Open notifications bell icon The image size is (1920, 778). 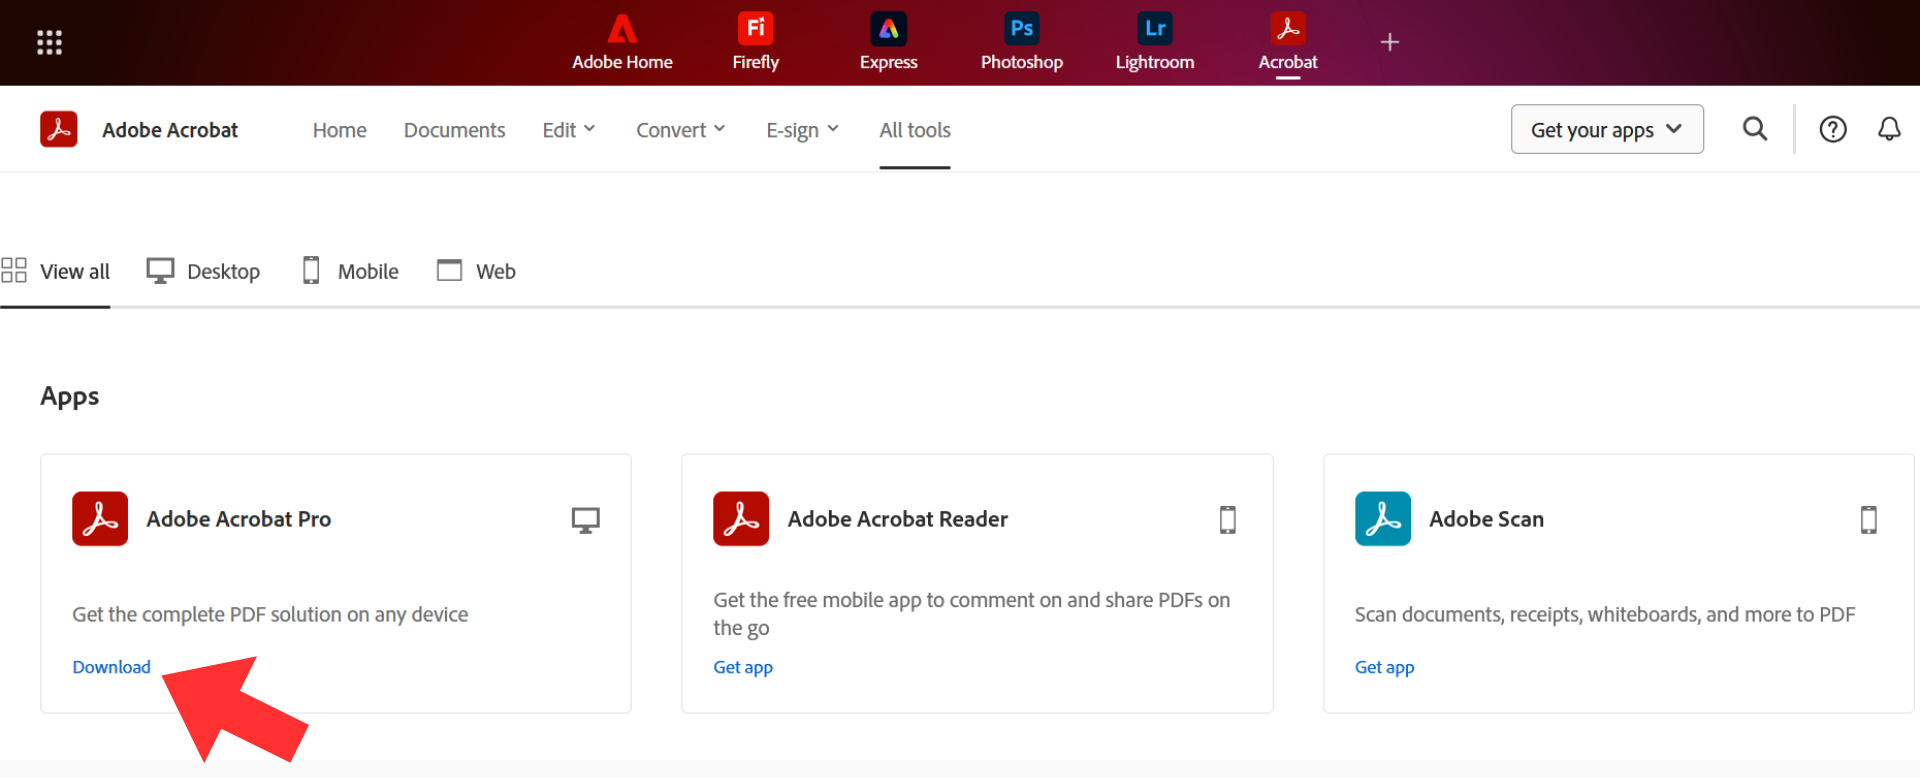(1889, 129)
